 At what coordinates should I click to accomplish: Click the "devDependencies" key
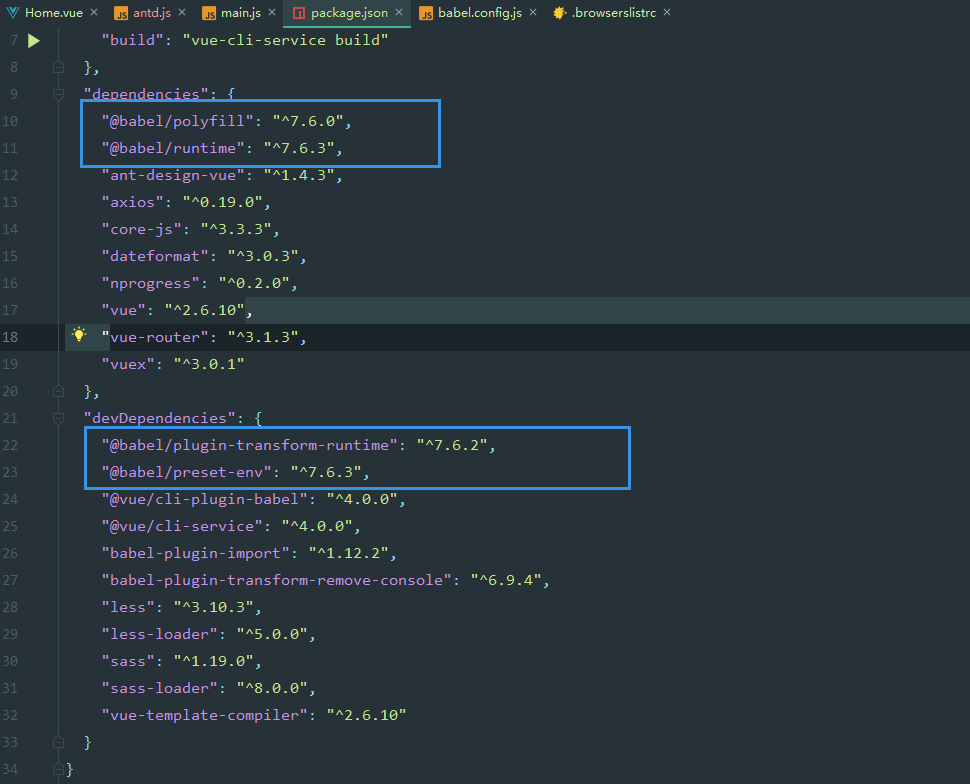click(x=160, y=418)
